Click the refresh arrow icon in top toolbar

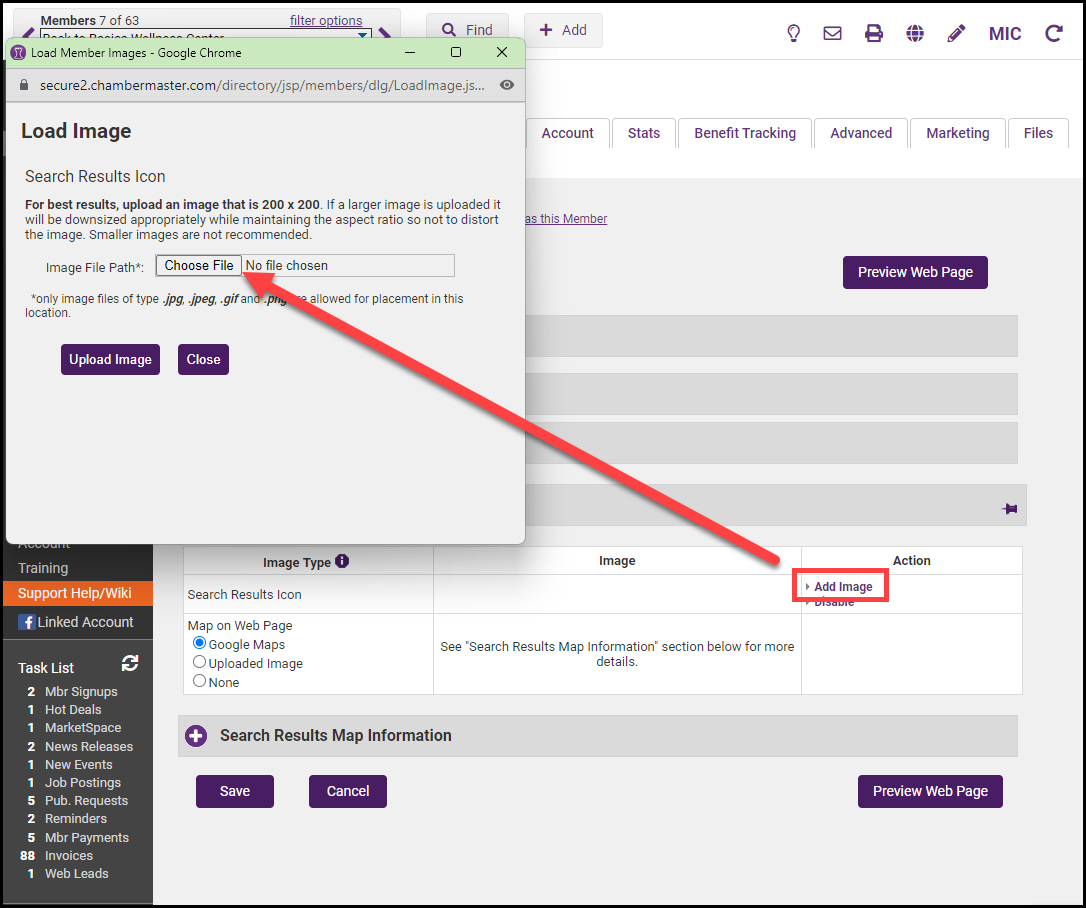click(x=1053, y=33)
